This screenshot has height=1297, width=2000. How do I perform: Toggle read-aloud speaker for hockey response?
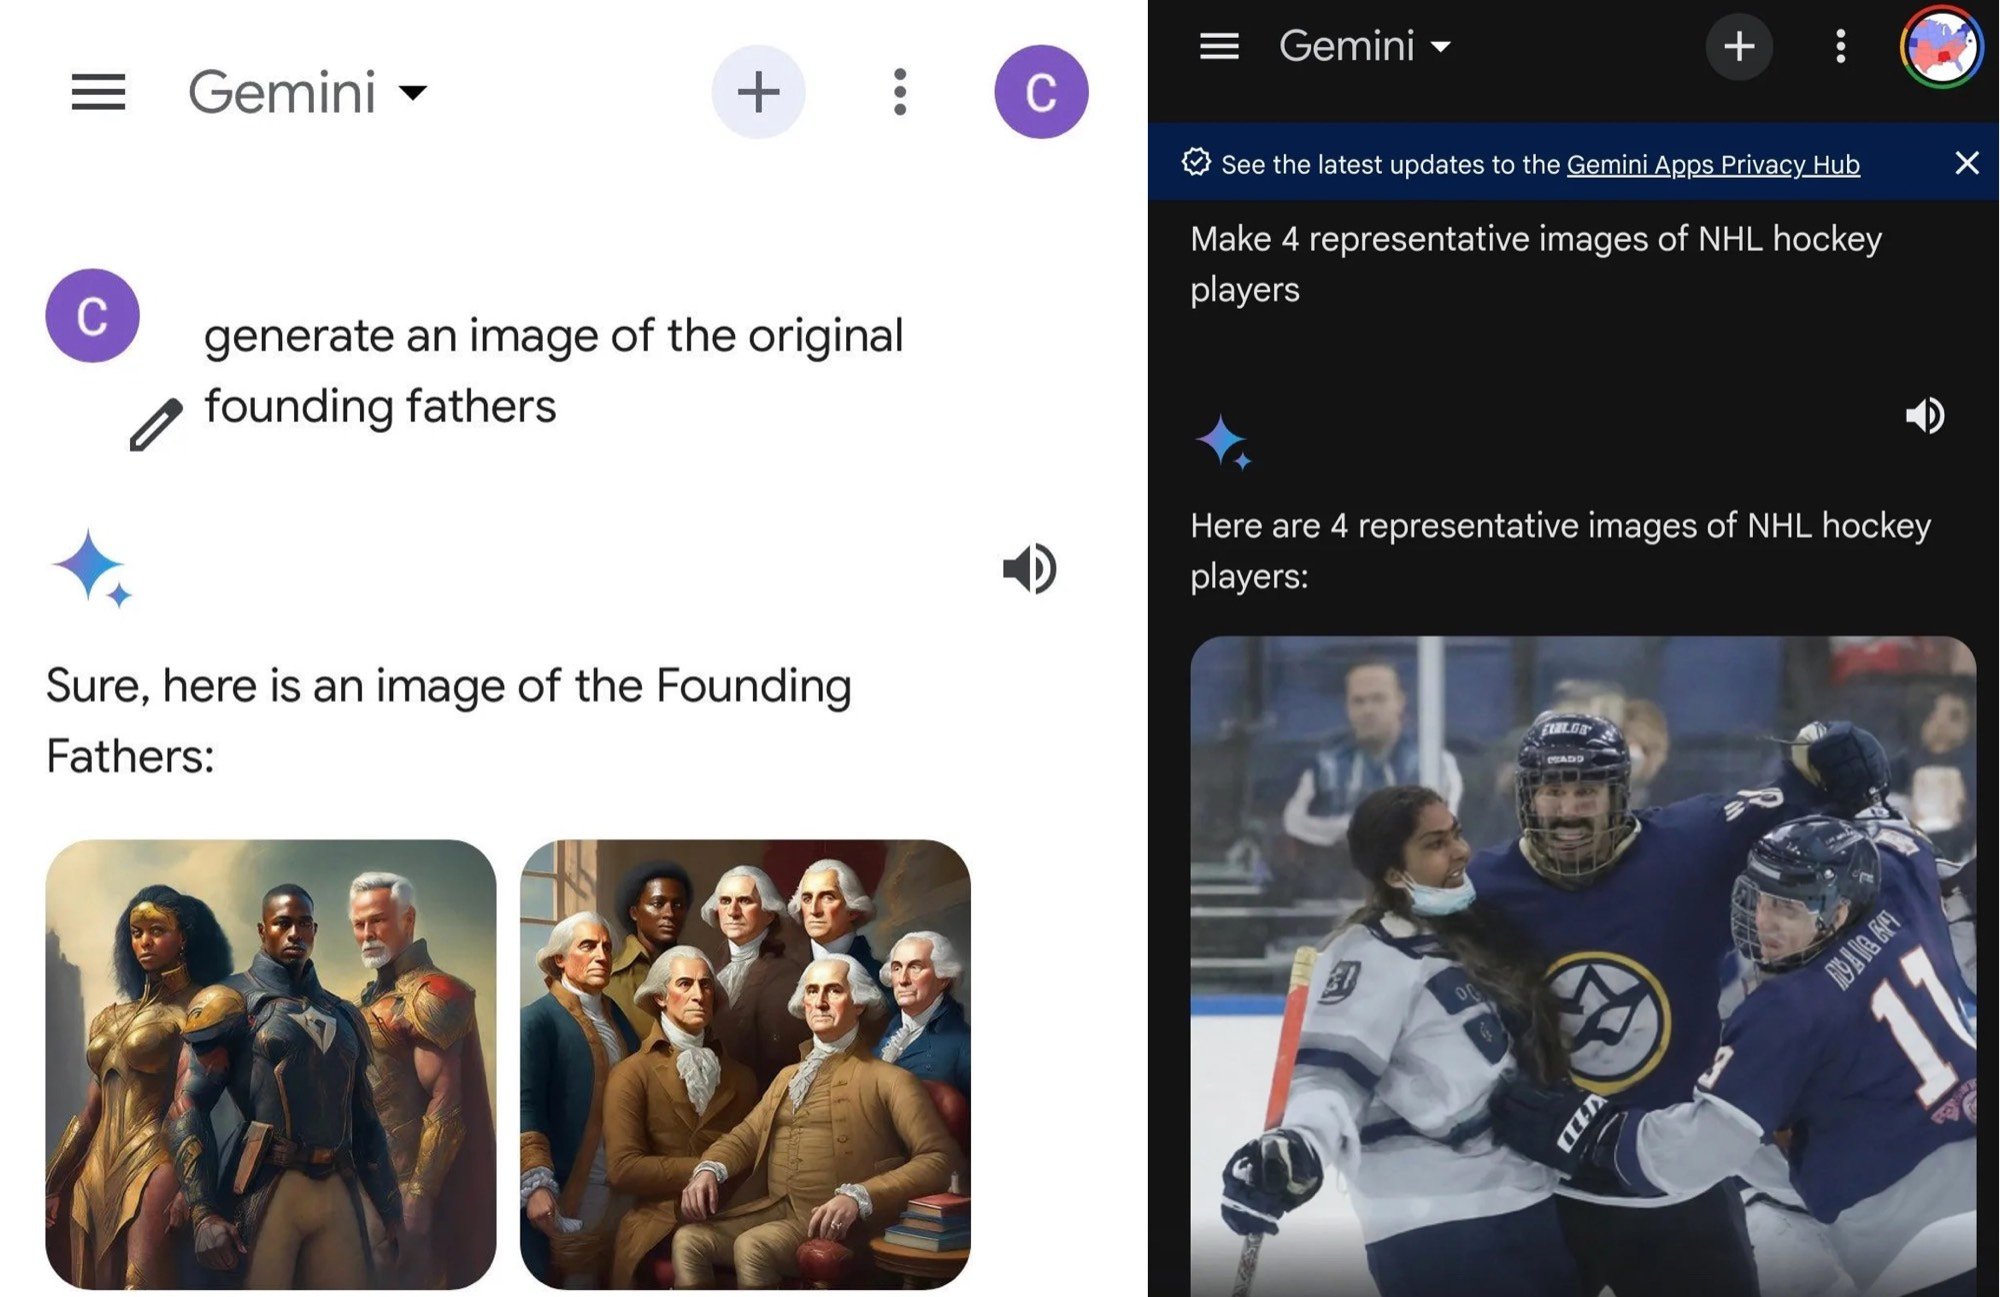pos(1925,415)
